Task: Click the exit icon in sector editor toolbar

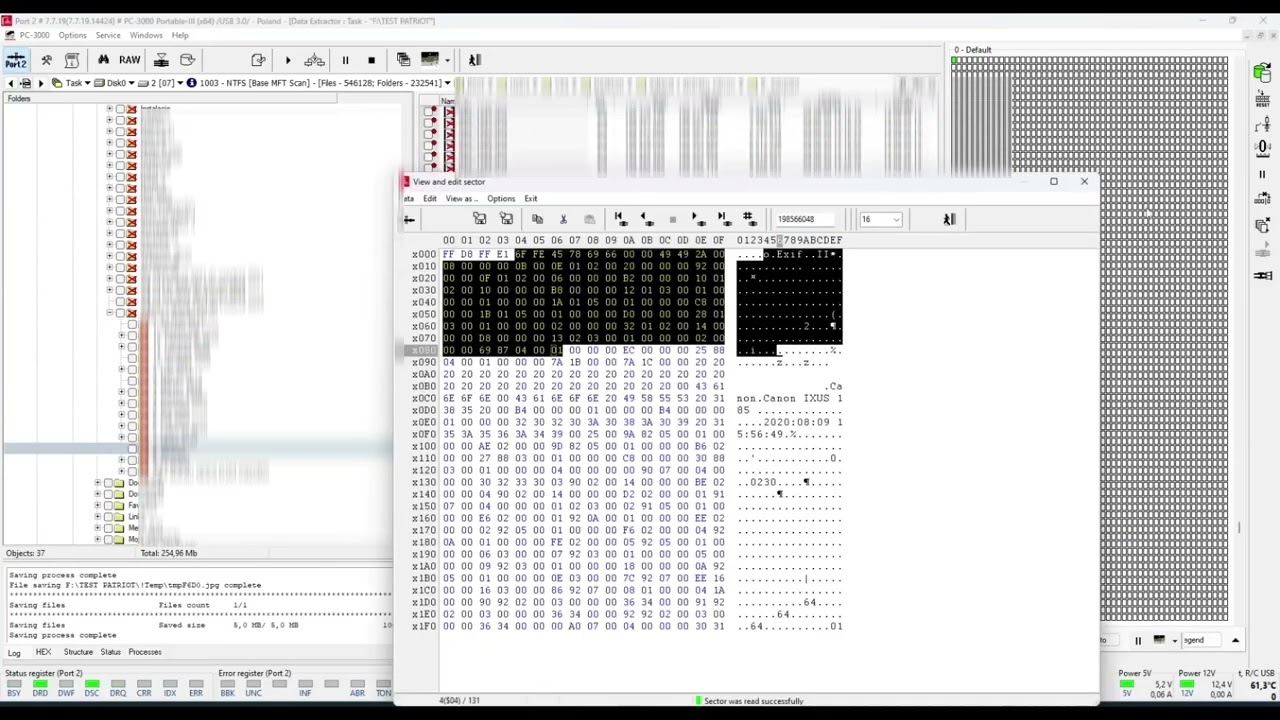Action: [949, 219]
